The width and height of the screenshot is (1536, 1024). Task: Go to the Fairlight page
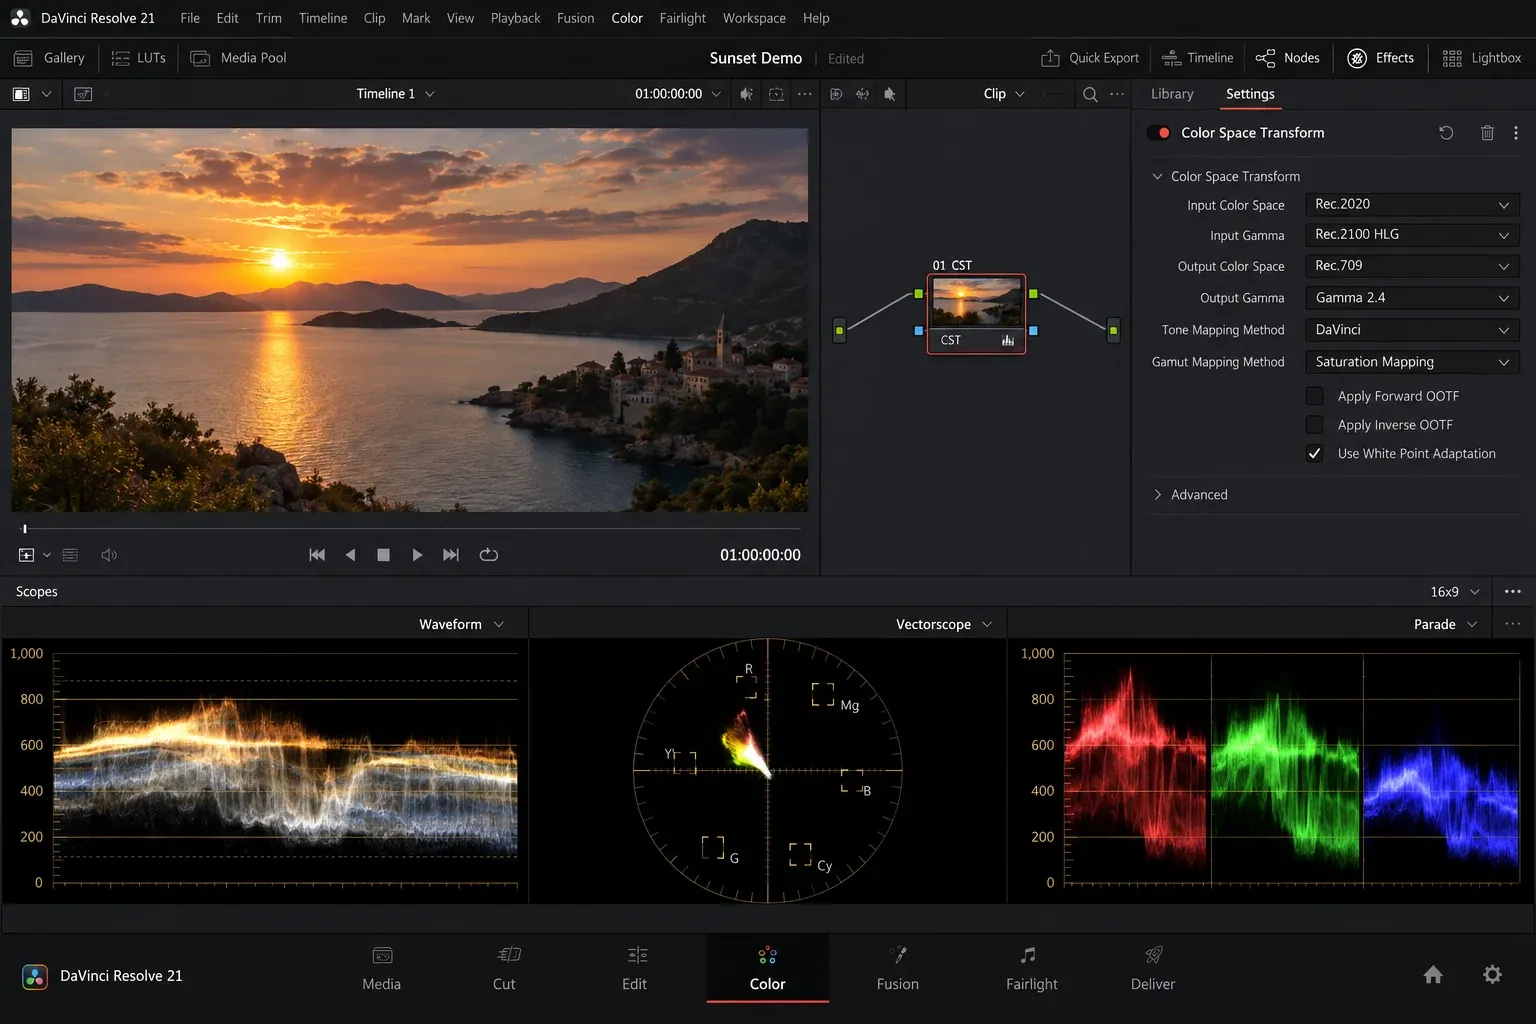tap(1031, 969)
